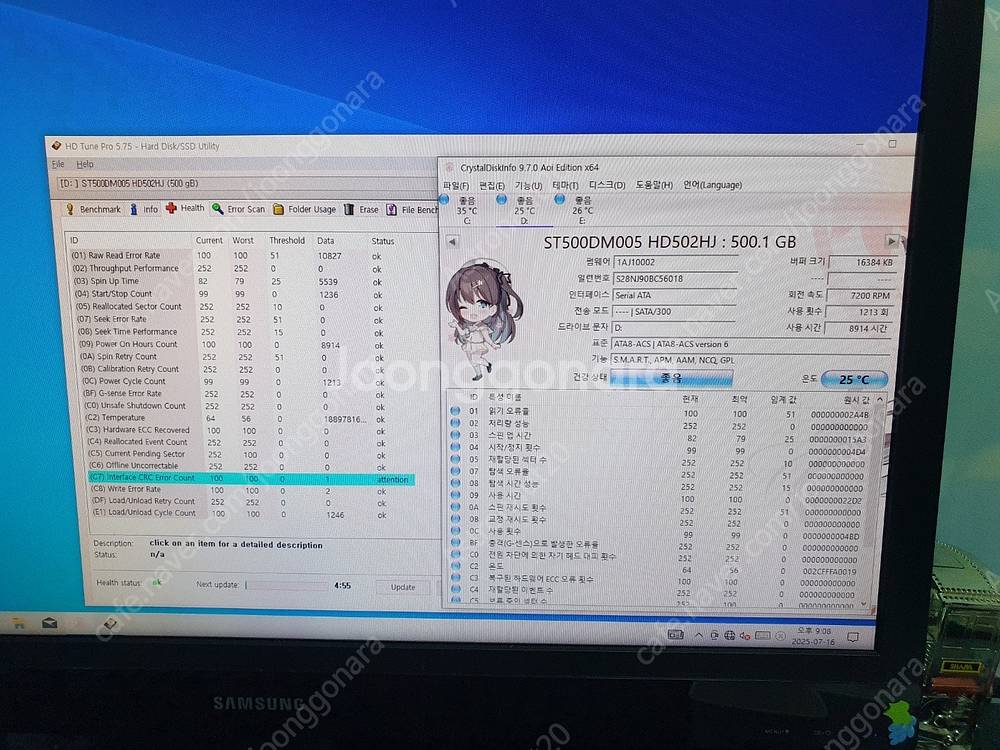Click the Folder Usage folder icon
Image resolution: width=1000 pixels, height=750 pixels.
tap(278, 209)
